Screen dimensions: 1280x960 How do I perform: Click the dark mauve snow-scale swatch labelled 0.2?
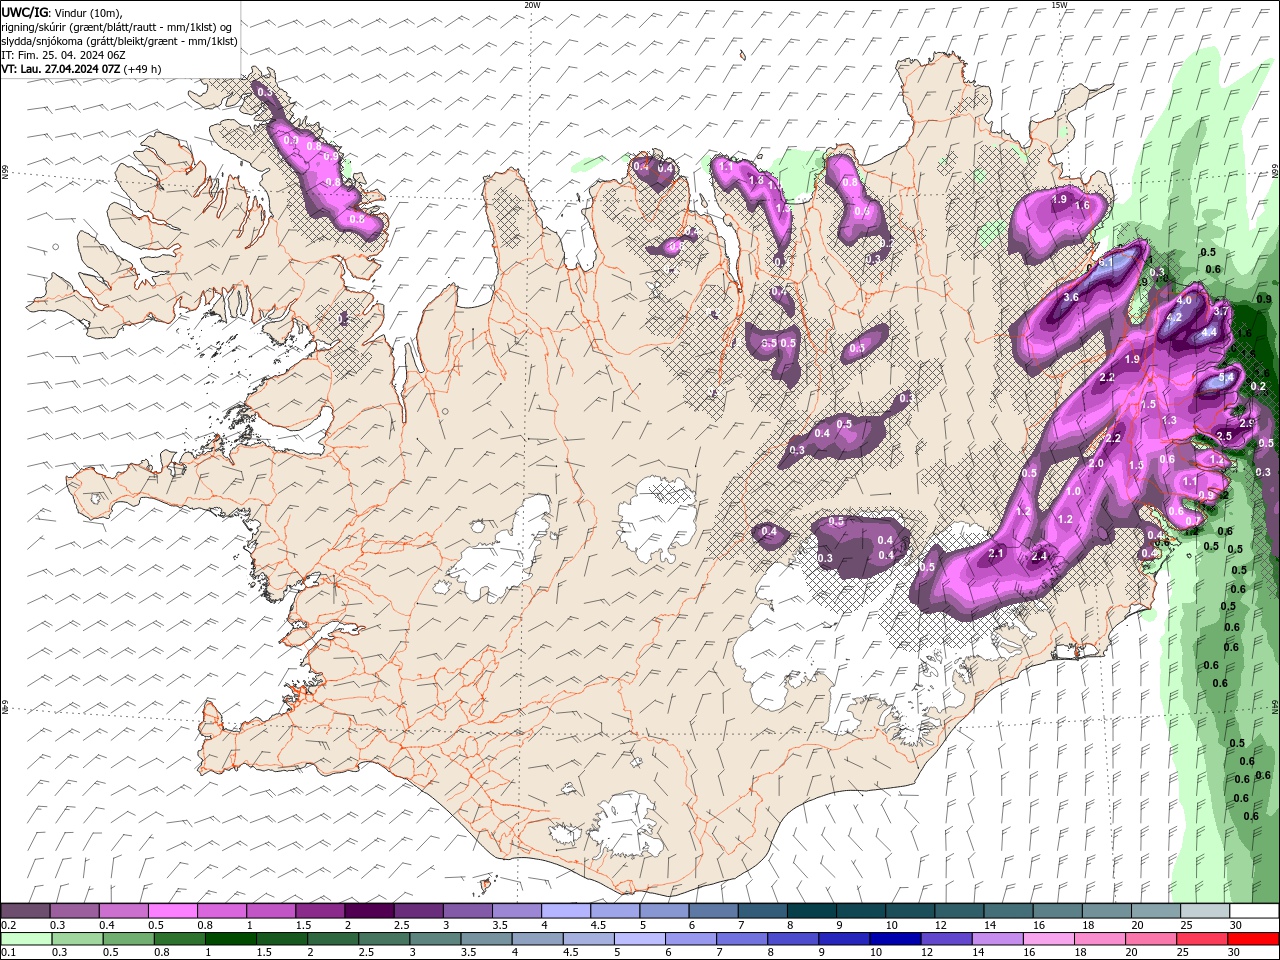click(x=25, y=911)
